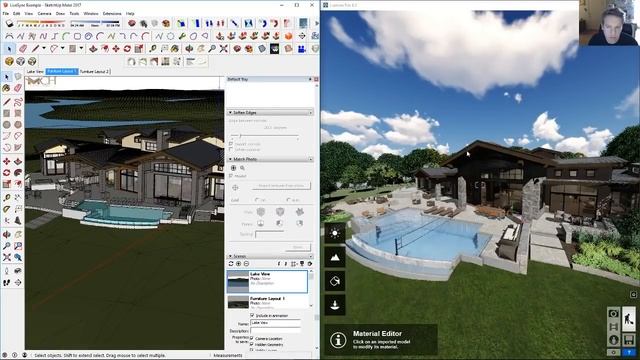
Task: Select the 3D Text tool in left toolset
Action: tap(18, 221)
